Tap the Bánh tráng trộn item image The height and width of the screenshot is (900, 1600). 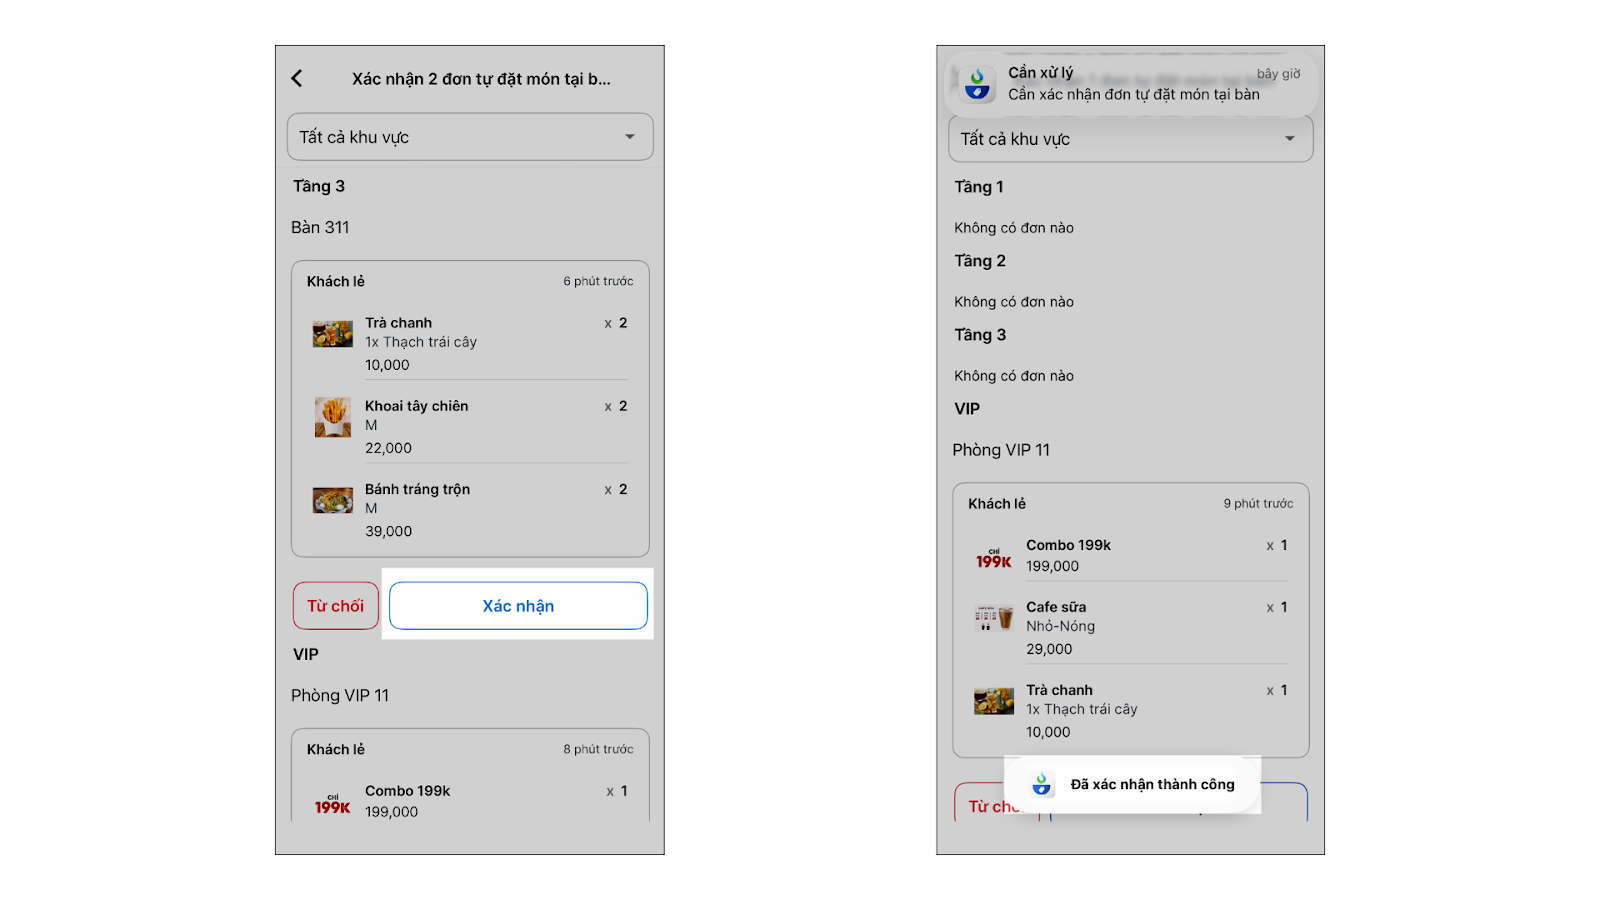tap(333, 500)
